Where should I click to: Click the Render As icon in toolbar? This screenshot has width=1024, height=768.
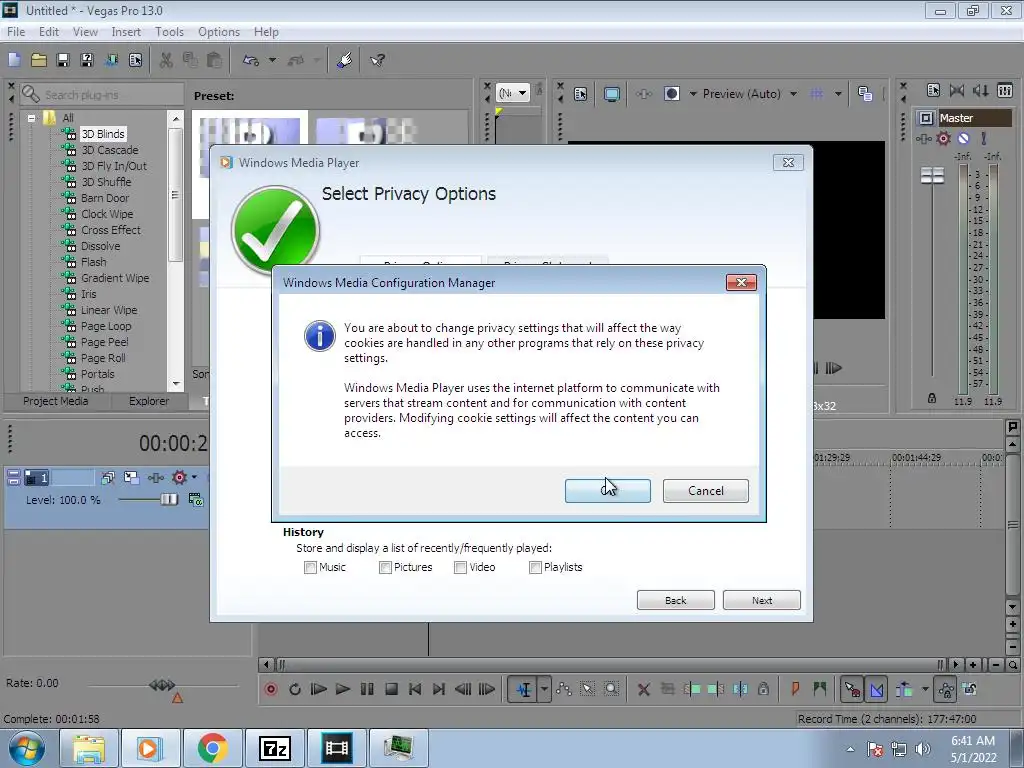111,60
